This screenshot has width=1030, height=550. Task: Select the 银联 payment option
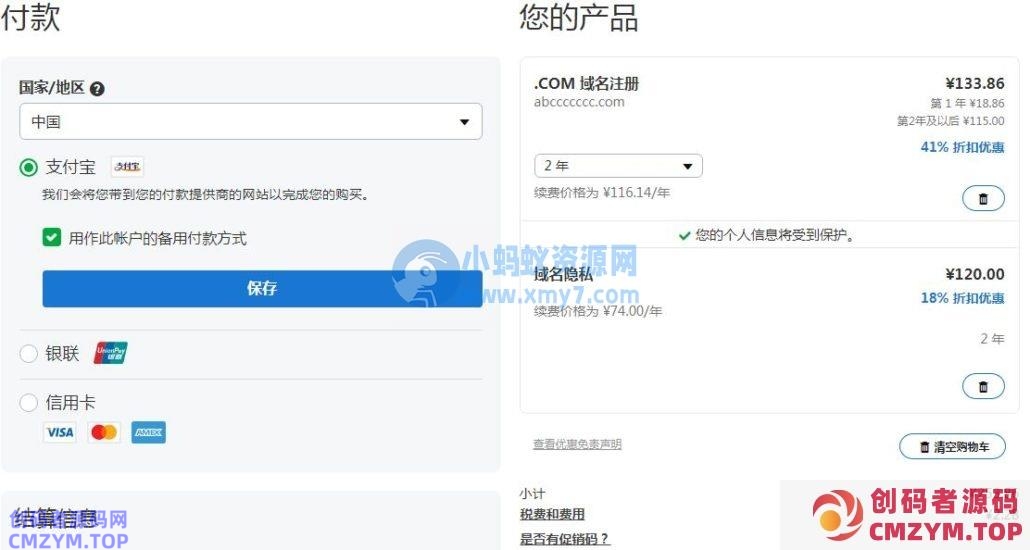(x=29, y=353)
